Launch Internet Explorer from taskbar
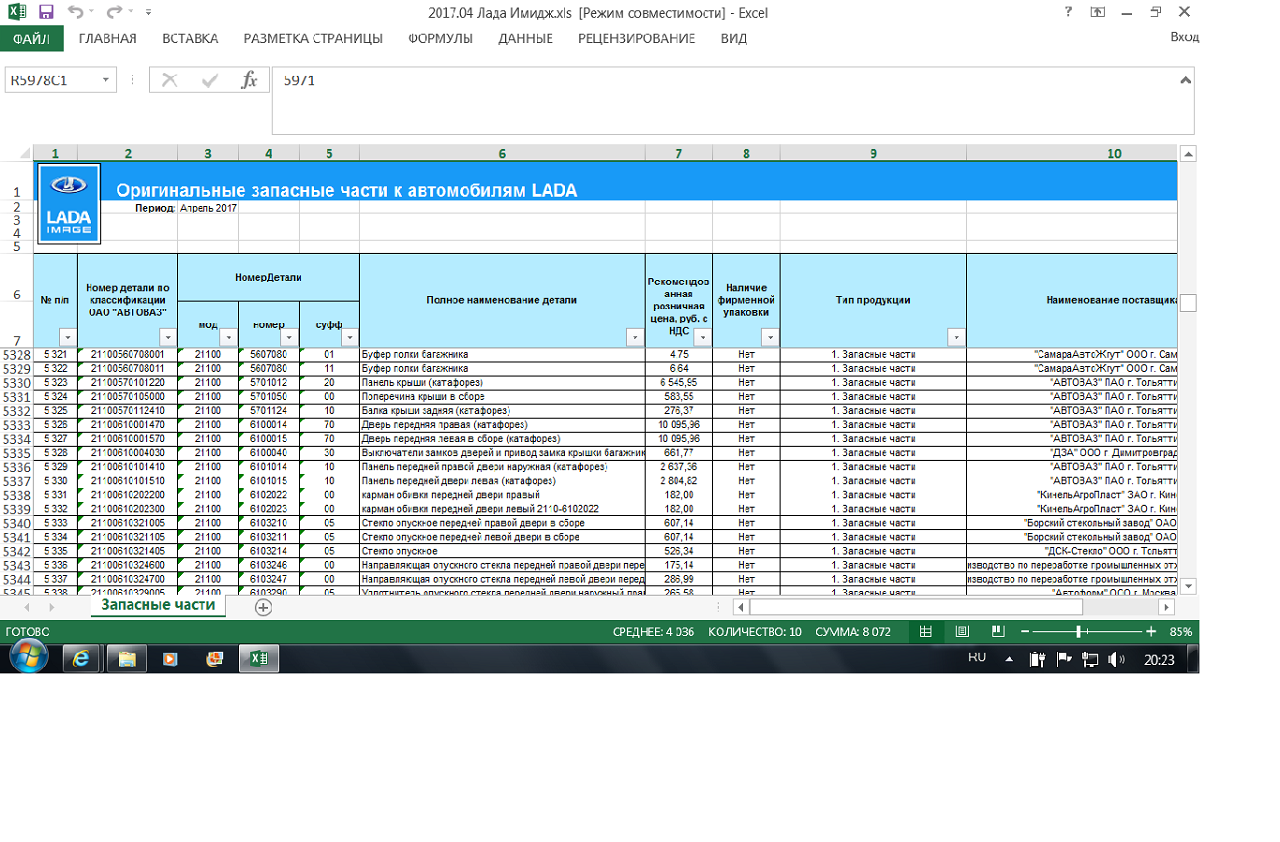The image size is (1280, 842). [81, 659]
